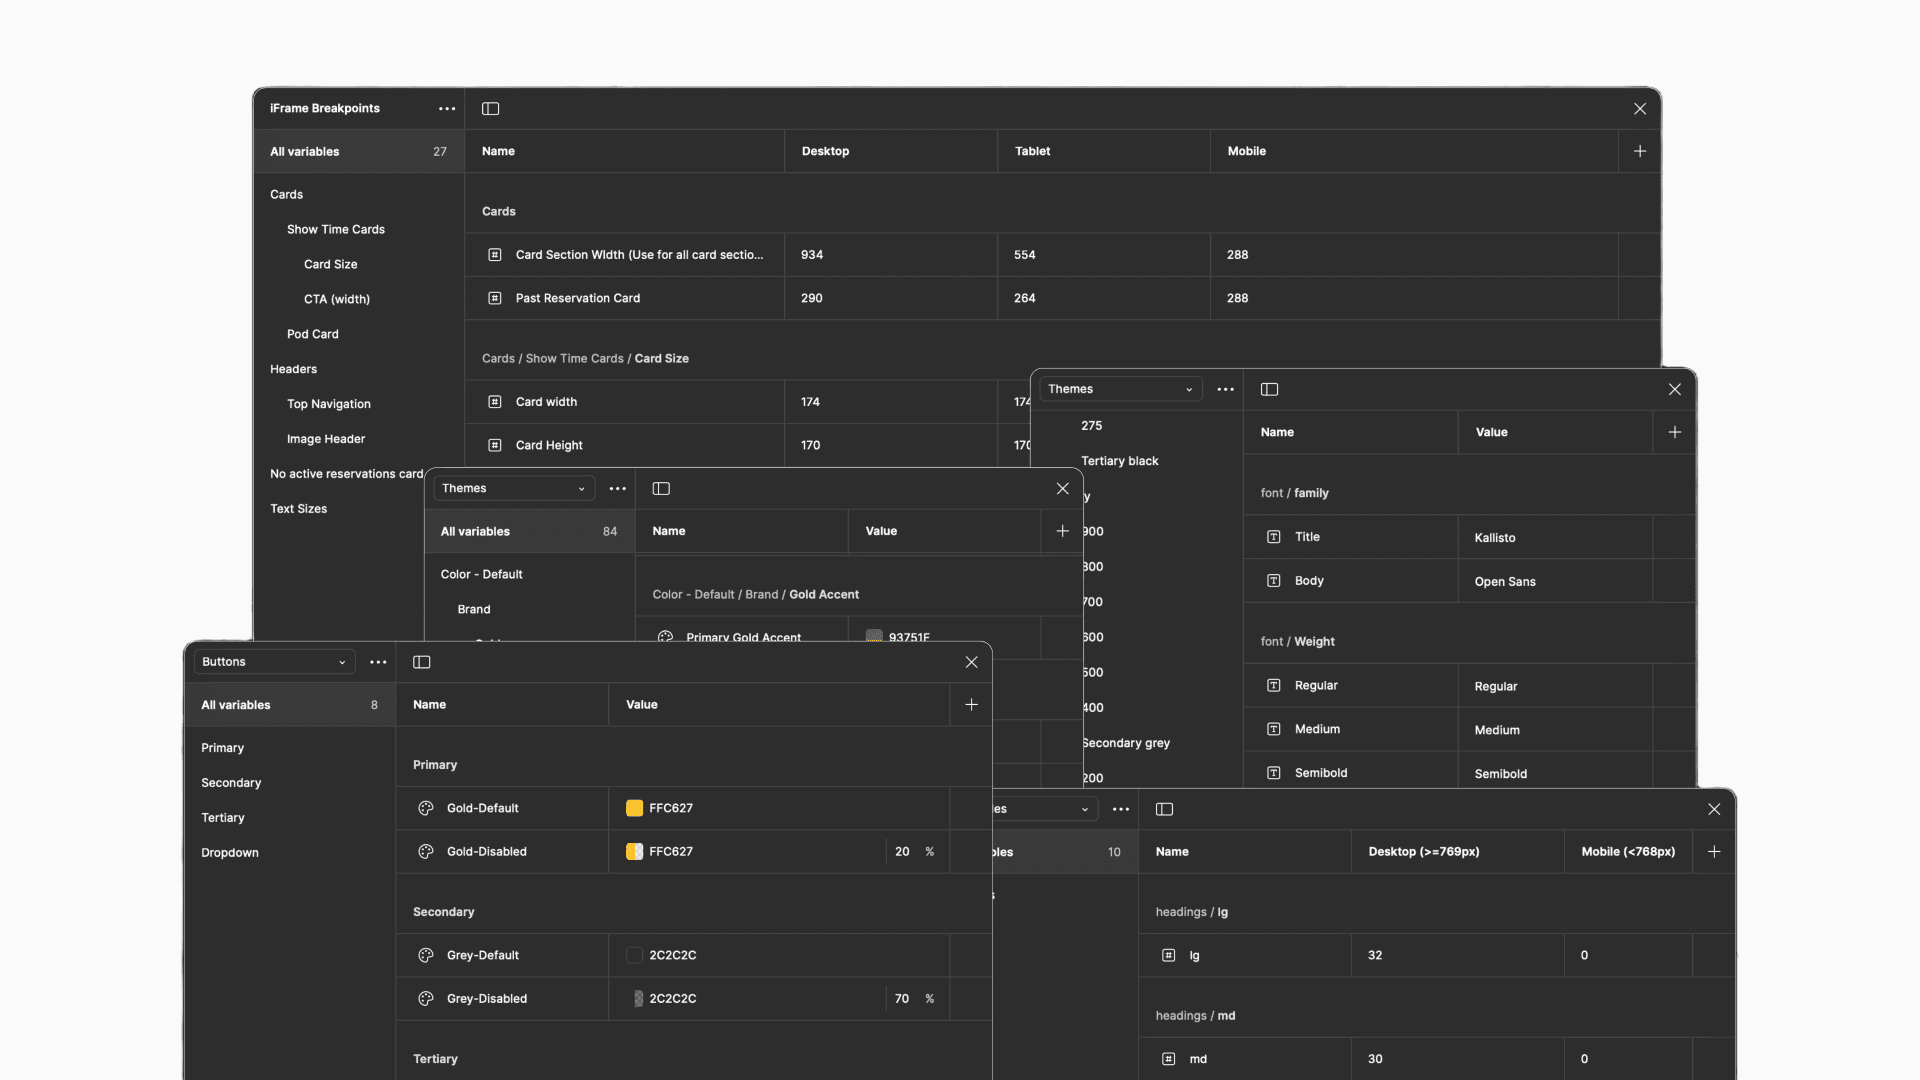Open iFrame Breakpoints more options menu
Image resolution: width=1920 pixels, height=1080 pixels.
(447, 109)
